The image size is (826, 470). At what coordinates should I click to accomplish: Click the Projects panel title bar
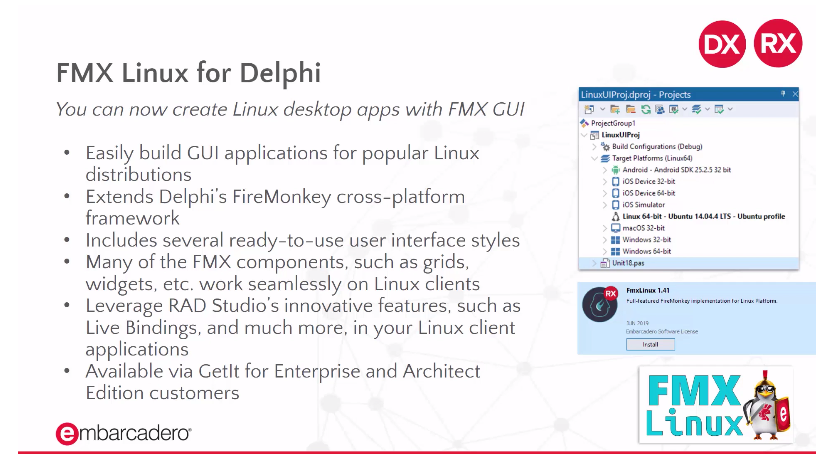coord(689,94)
